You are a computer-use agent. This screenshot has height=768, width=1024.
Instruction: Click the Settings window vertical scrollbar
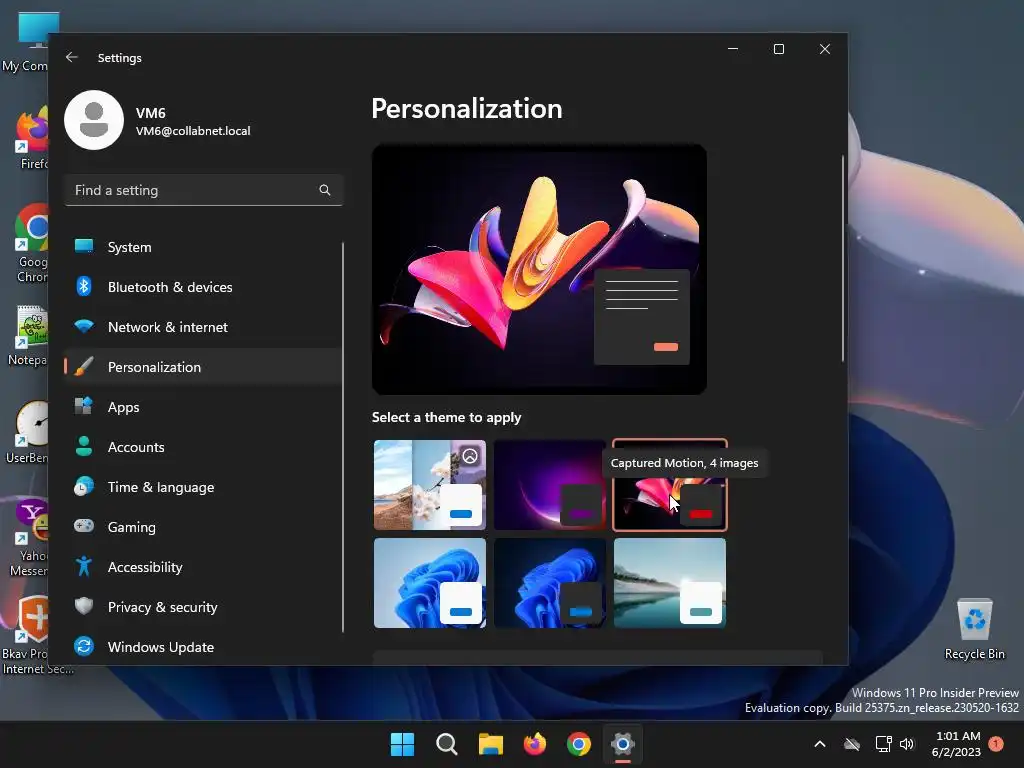tap(842, 258)
